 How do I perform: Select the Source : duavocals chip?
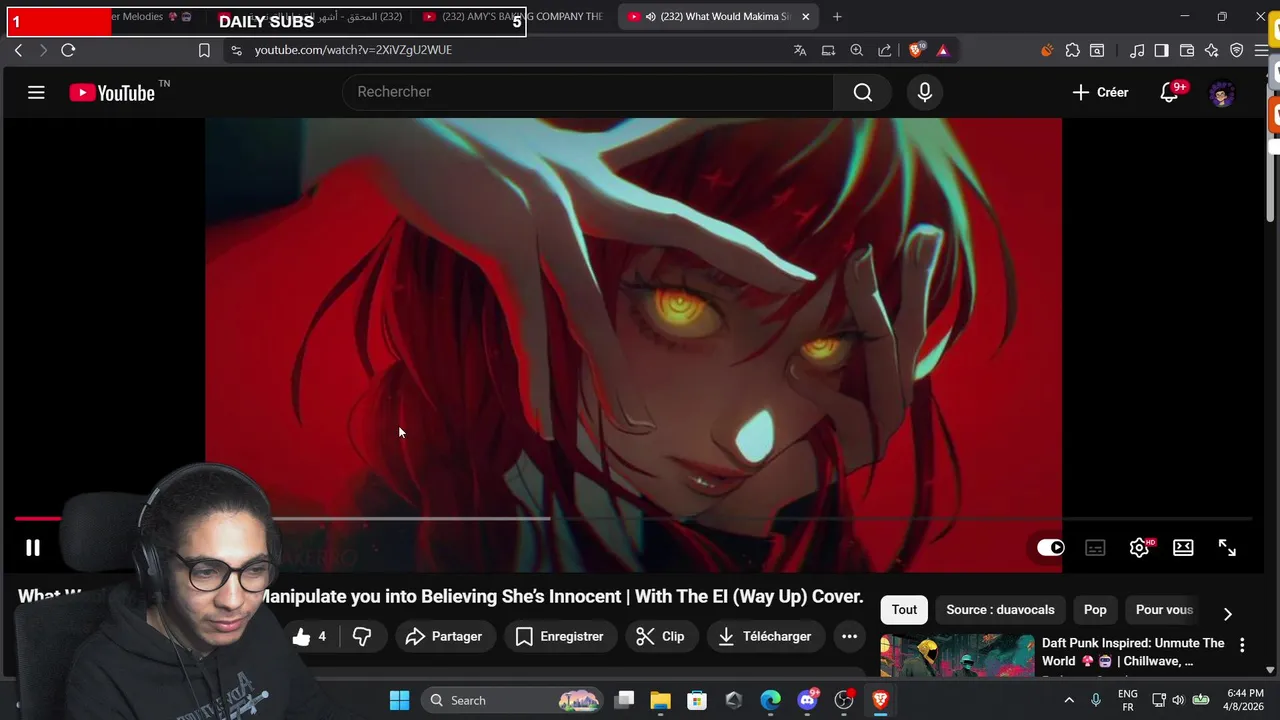1000,610
